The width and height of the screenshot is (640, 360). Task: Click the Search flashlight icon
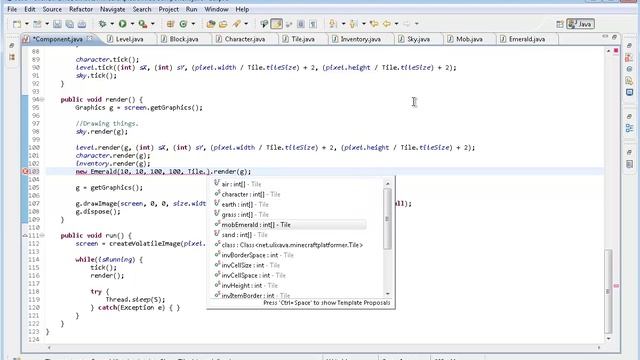click(236, 24)
